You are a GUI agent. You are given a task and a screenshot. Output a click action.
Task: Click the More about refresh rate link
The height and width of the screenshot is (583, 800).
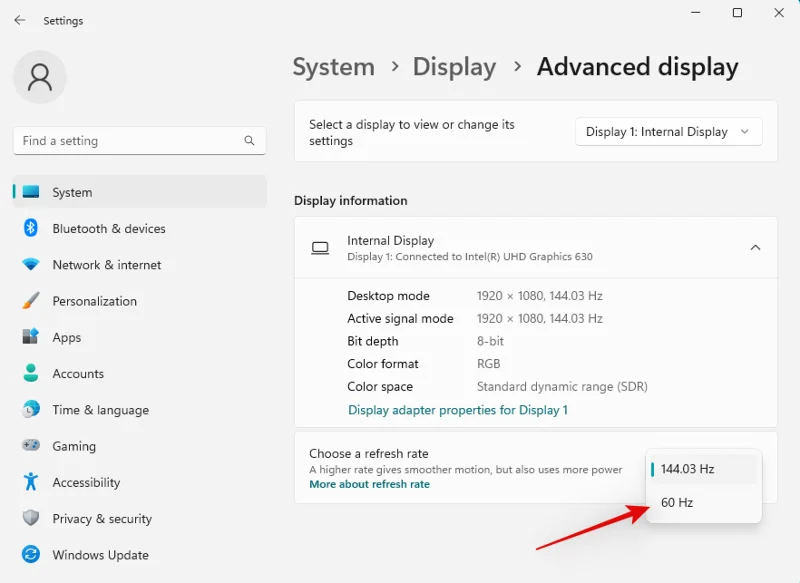click(369, 484)
